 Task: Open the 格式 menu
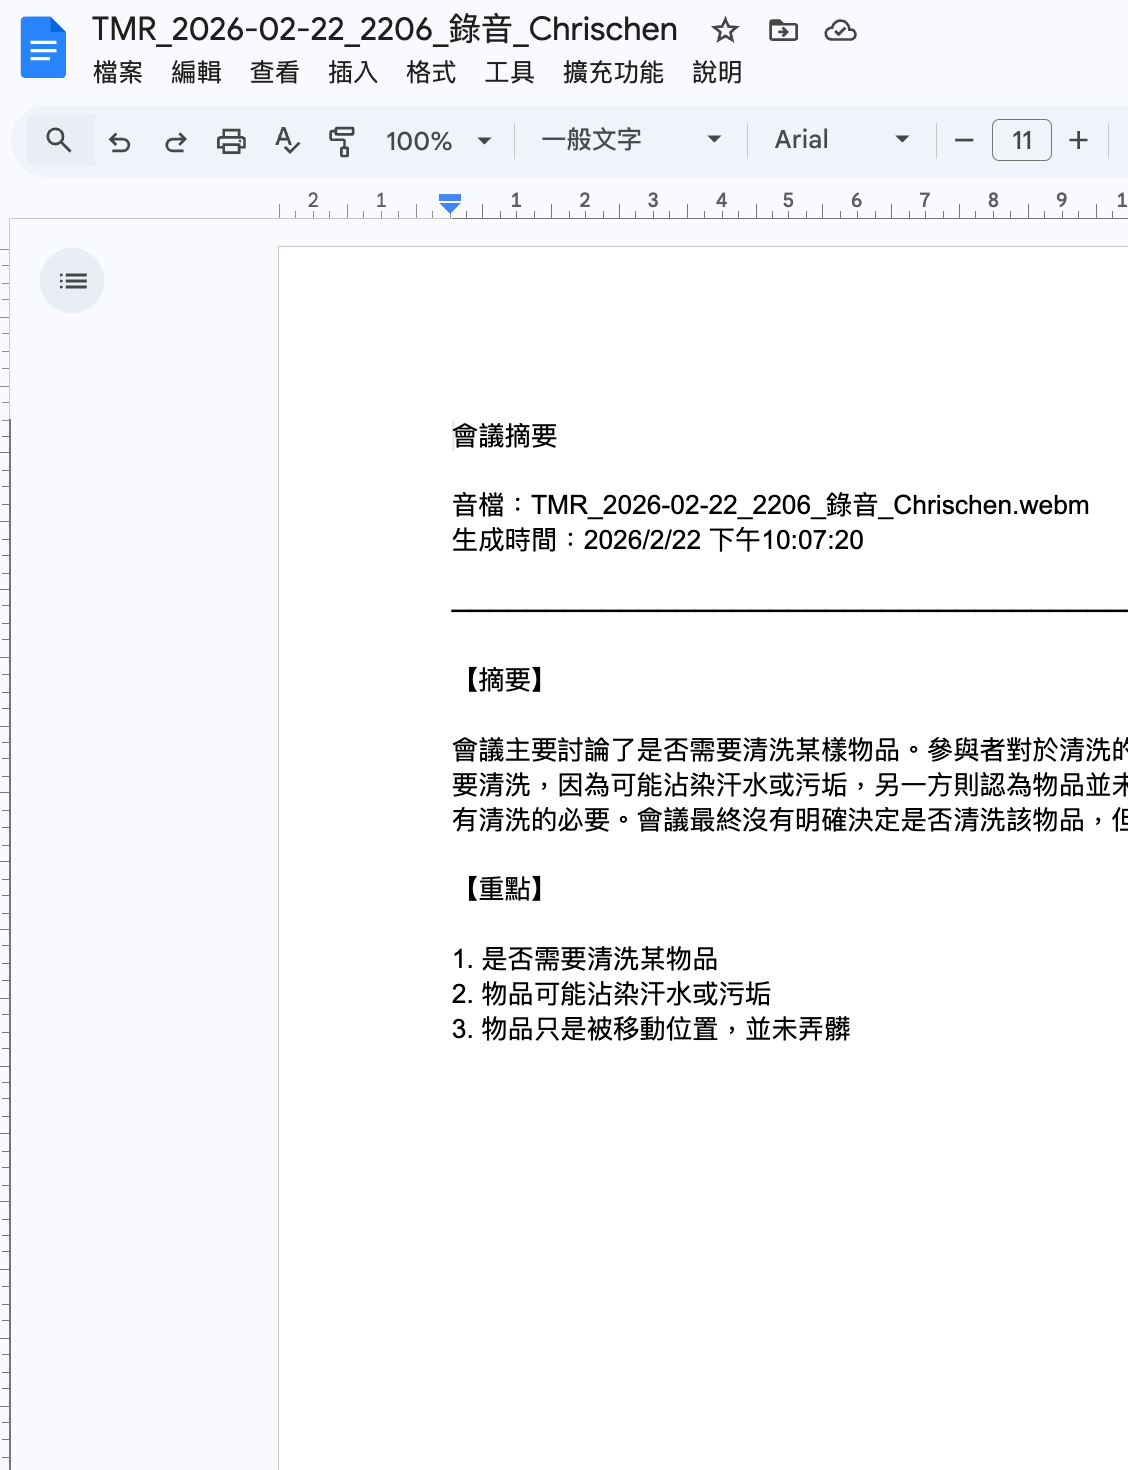coord(430,72)
